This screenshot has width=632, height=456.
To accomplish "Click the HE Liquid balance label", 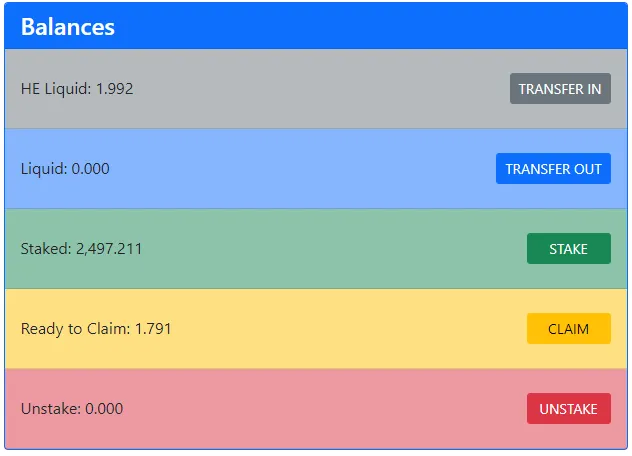I will point(56,89).
